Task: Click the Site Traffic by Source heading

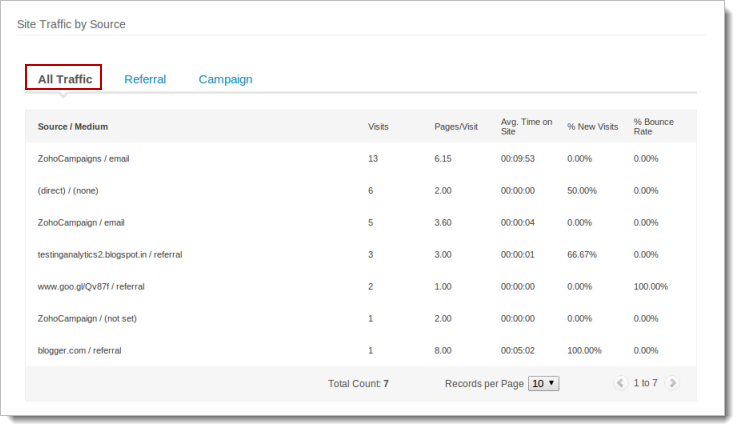Action: point(71,23)
